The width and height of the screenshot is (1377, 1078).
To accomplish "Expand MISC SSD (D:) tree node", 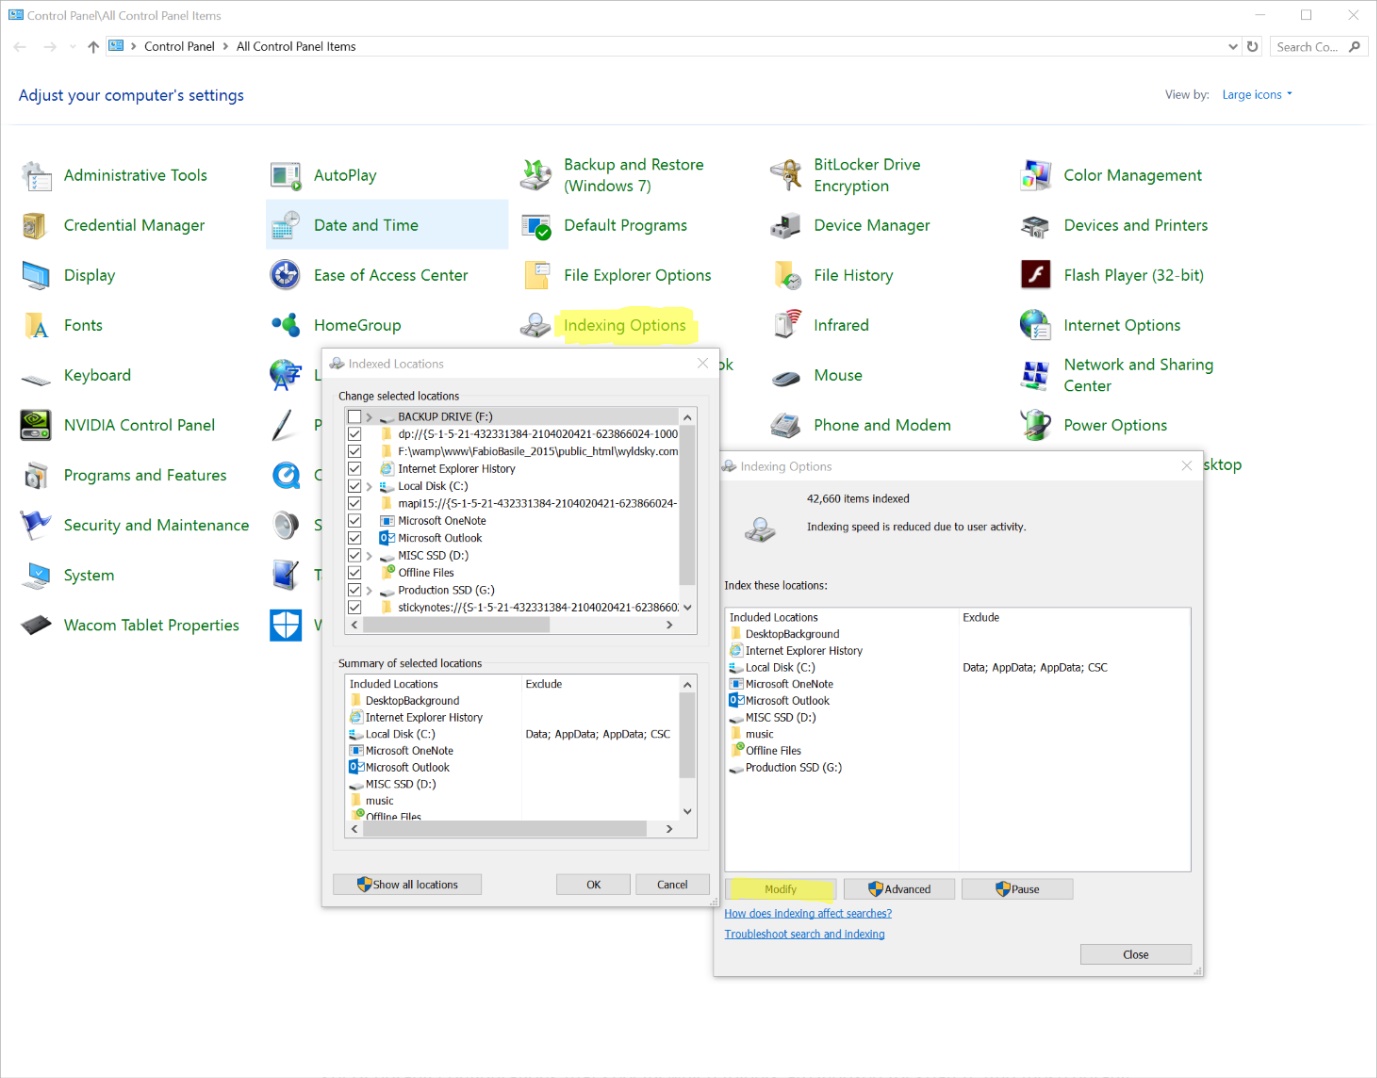I will [369, 556].
